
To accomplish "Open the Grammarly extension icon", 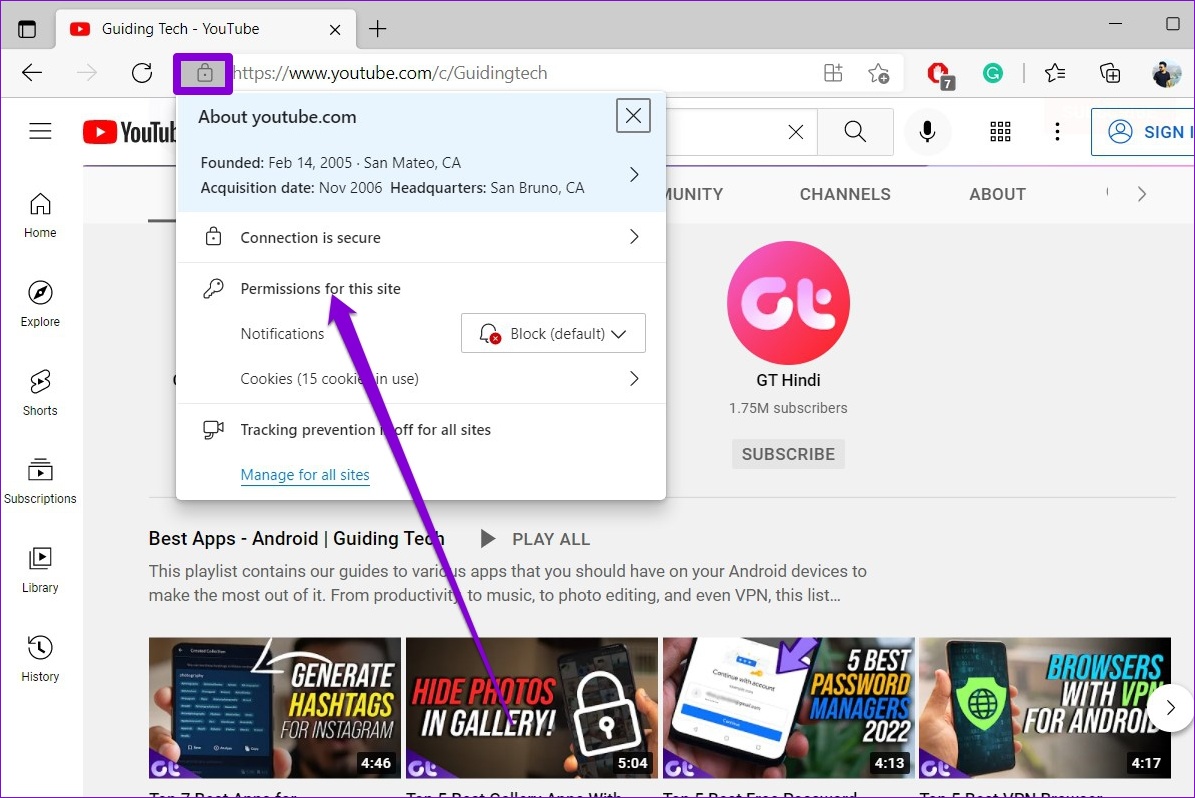I will point(992,73).
